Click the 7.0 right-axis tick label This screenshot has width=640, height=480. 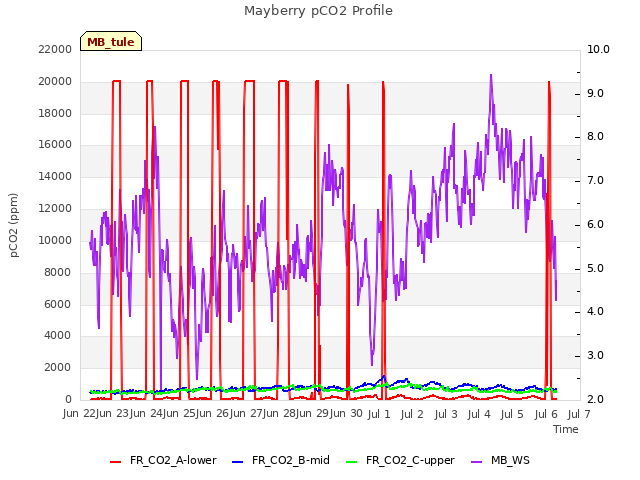coord(596,181)
